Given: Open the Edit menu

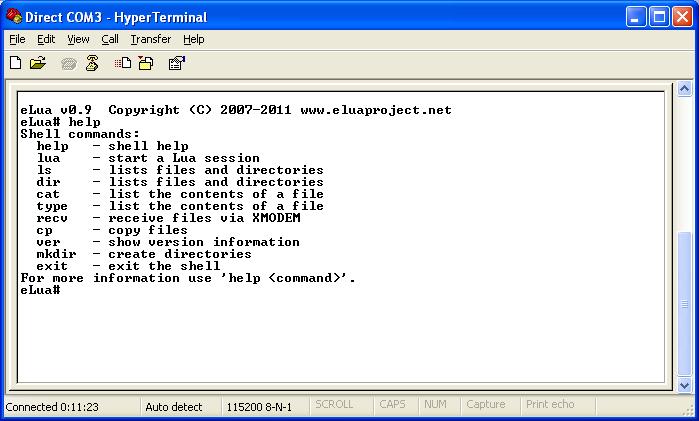Looking at the screenshot, I should point(46,39).
